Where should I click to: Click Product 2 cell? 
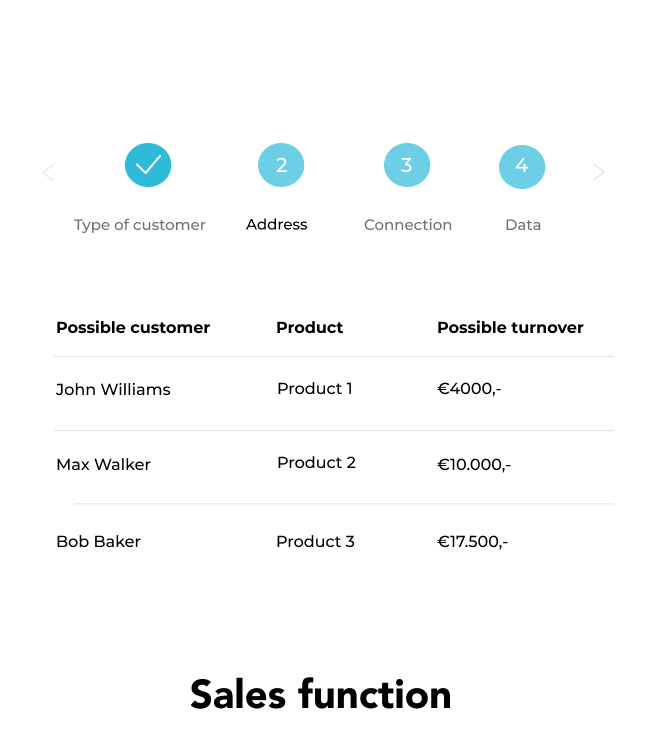[x=316, y=463]
